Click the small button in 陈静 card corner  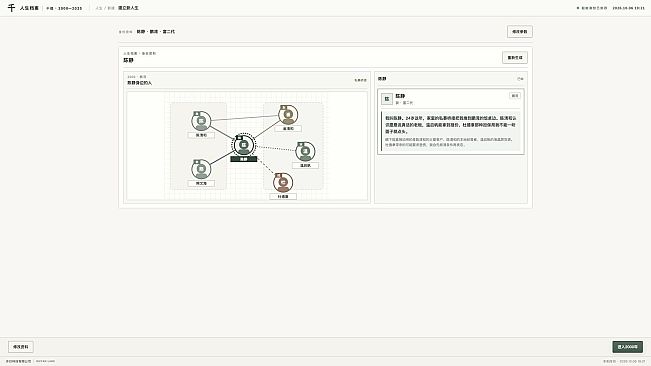[x=515, y=95]
